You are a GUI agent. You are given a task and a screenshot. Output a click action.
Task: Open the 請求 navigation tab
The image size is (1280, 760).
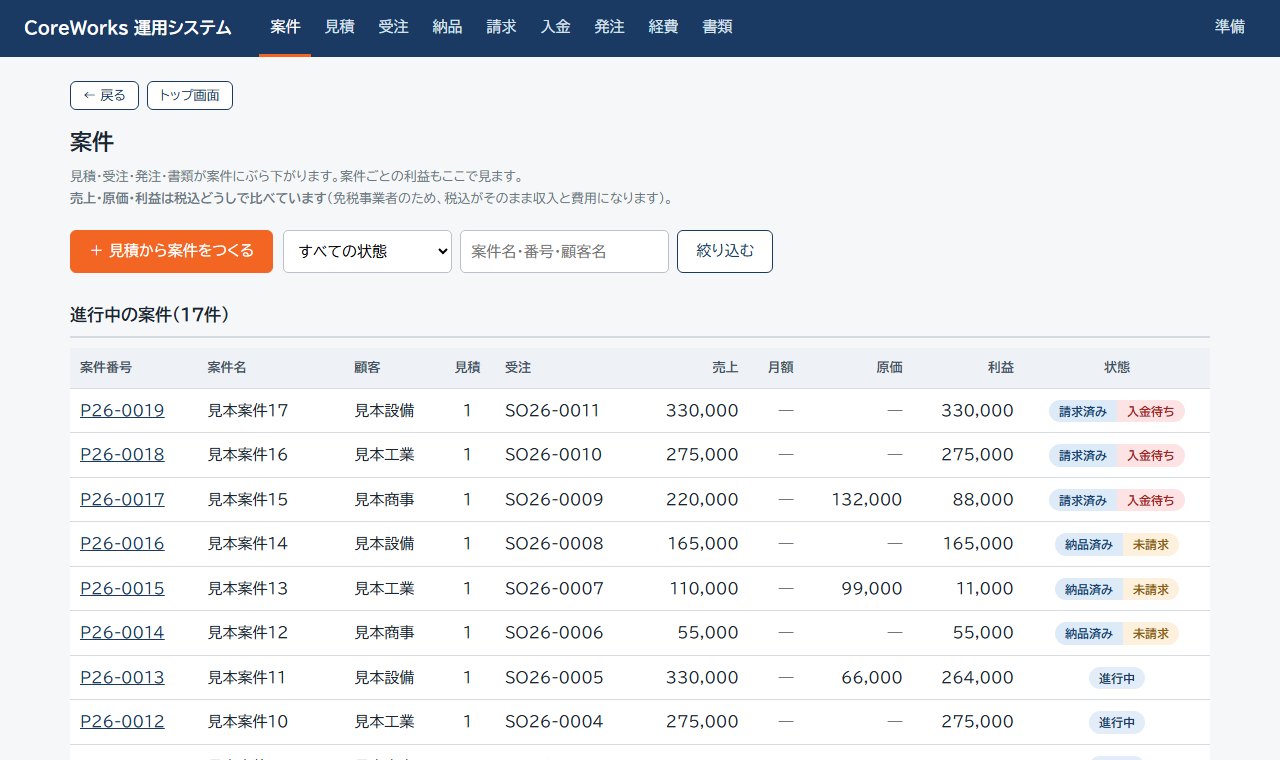[x=501, y=27]
